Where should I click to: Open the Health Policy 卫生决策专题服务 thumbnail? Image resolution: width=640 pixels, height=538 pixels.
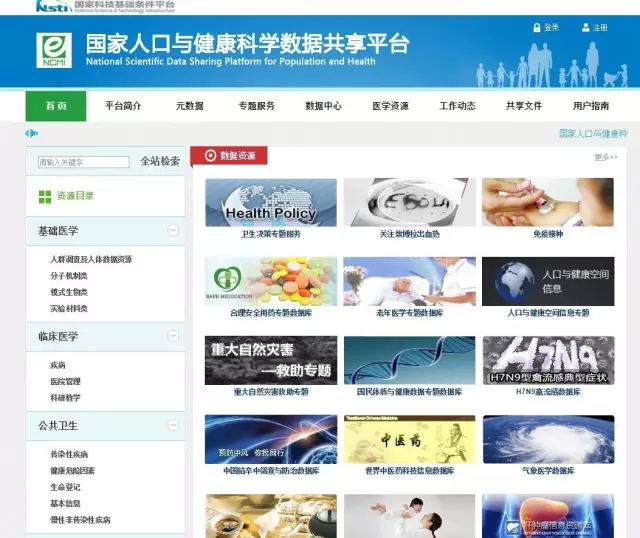pos(270,203)
